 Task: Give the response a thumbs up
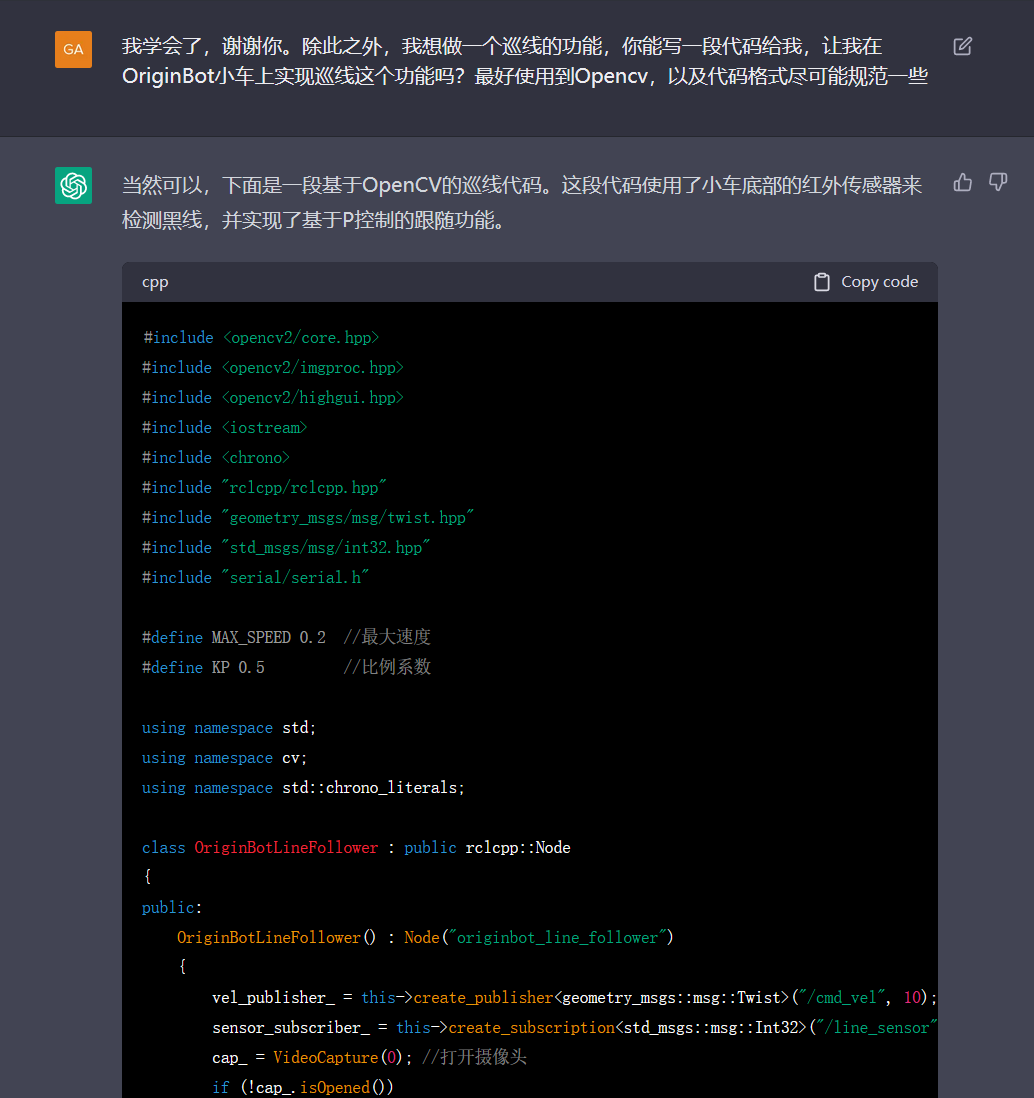pos(963,182)
